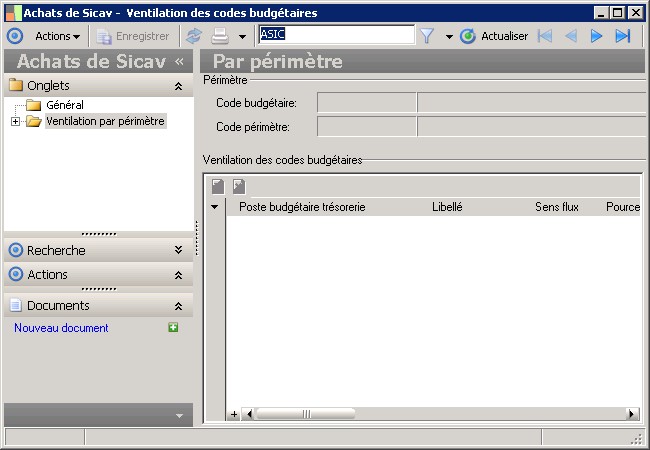This screenshot has width=650, height=450.
Task: Maximize the Achats de Sicav window
Action: (x=617, y=13)
